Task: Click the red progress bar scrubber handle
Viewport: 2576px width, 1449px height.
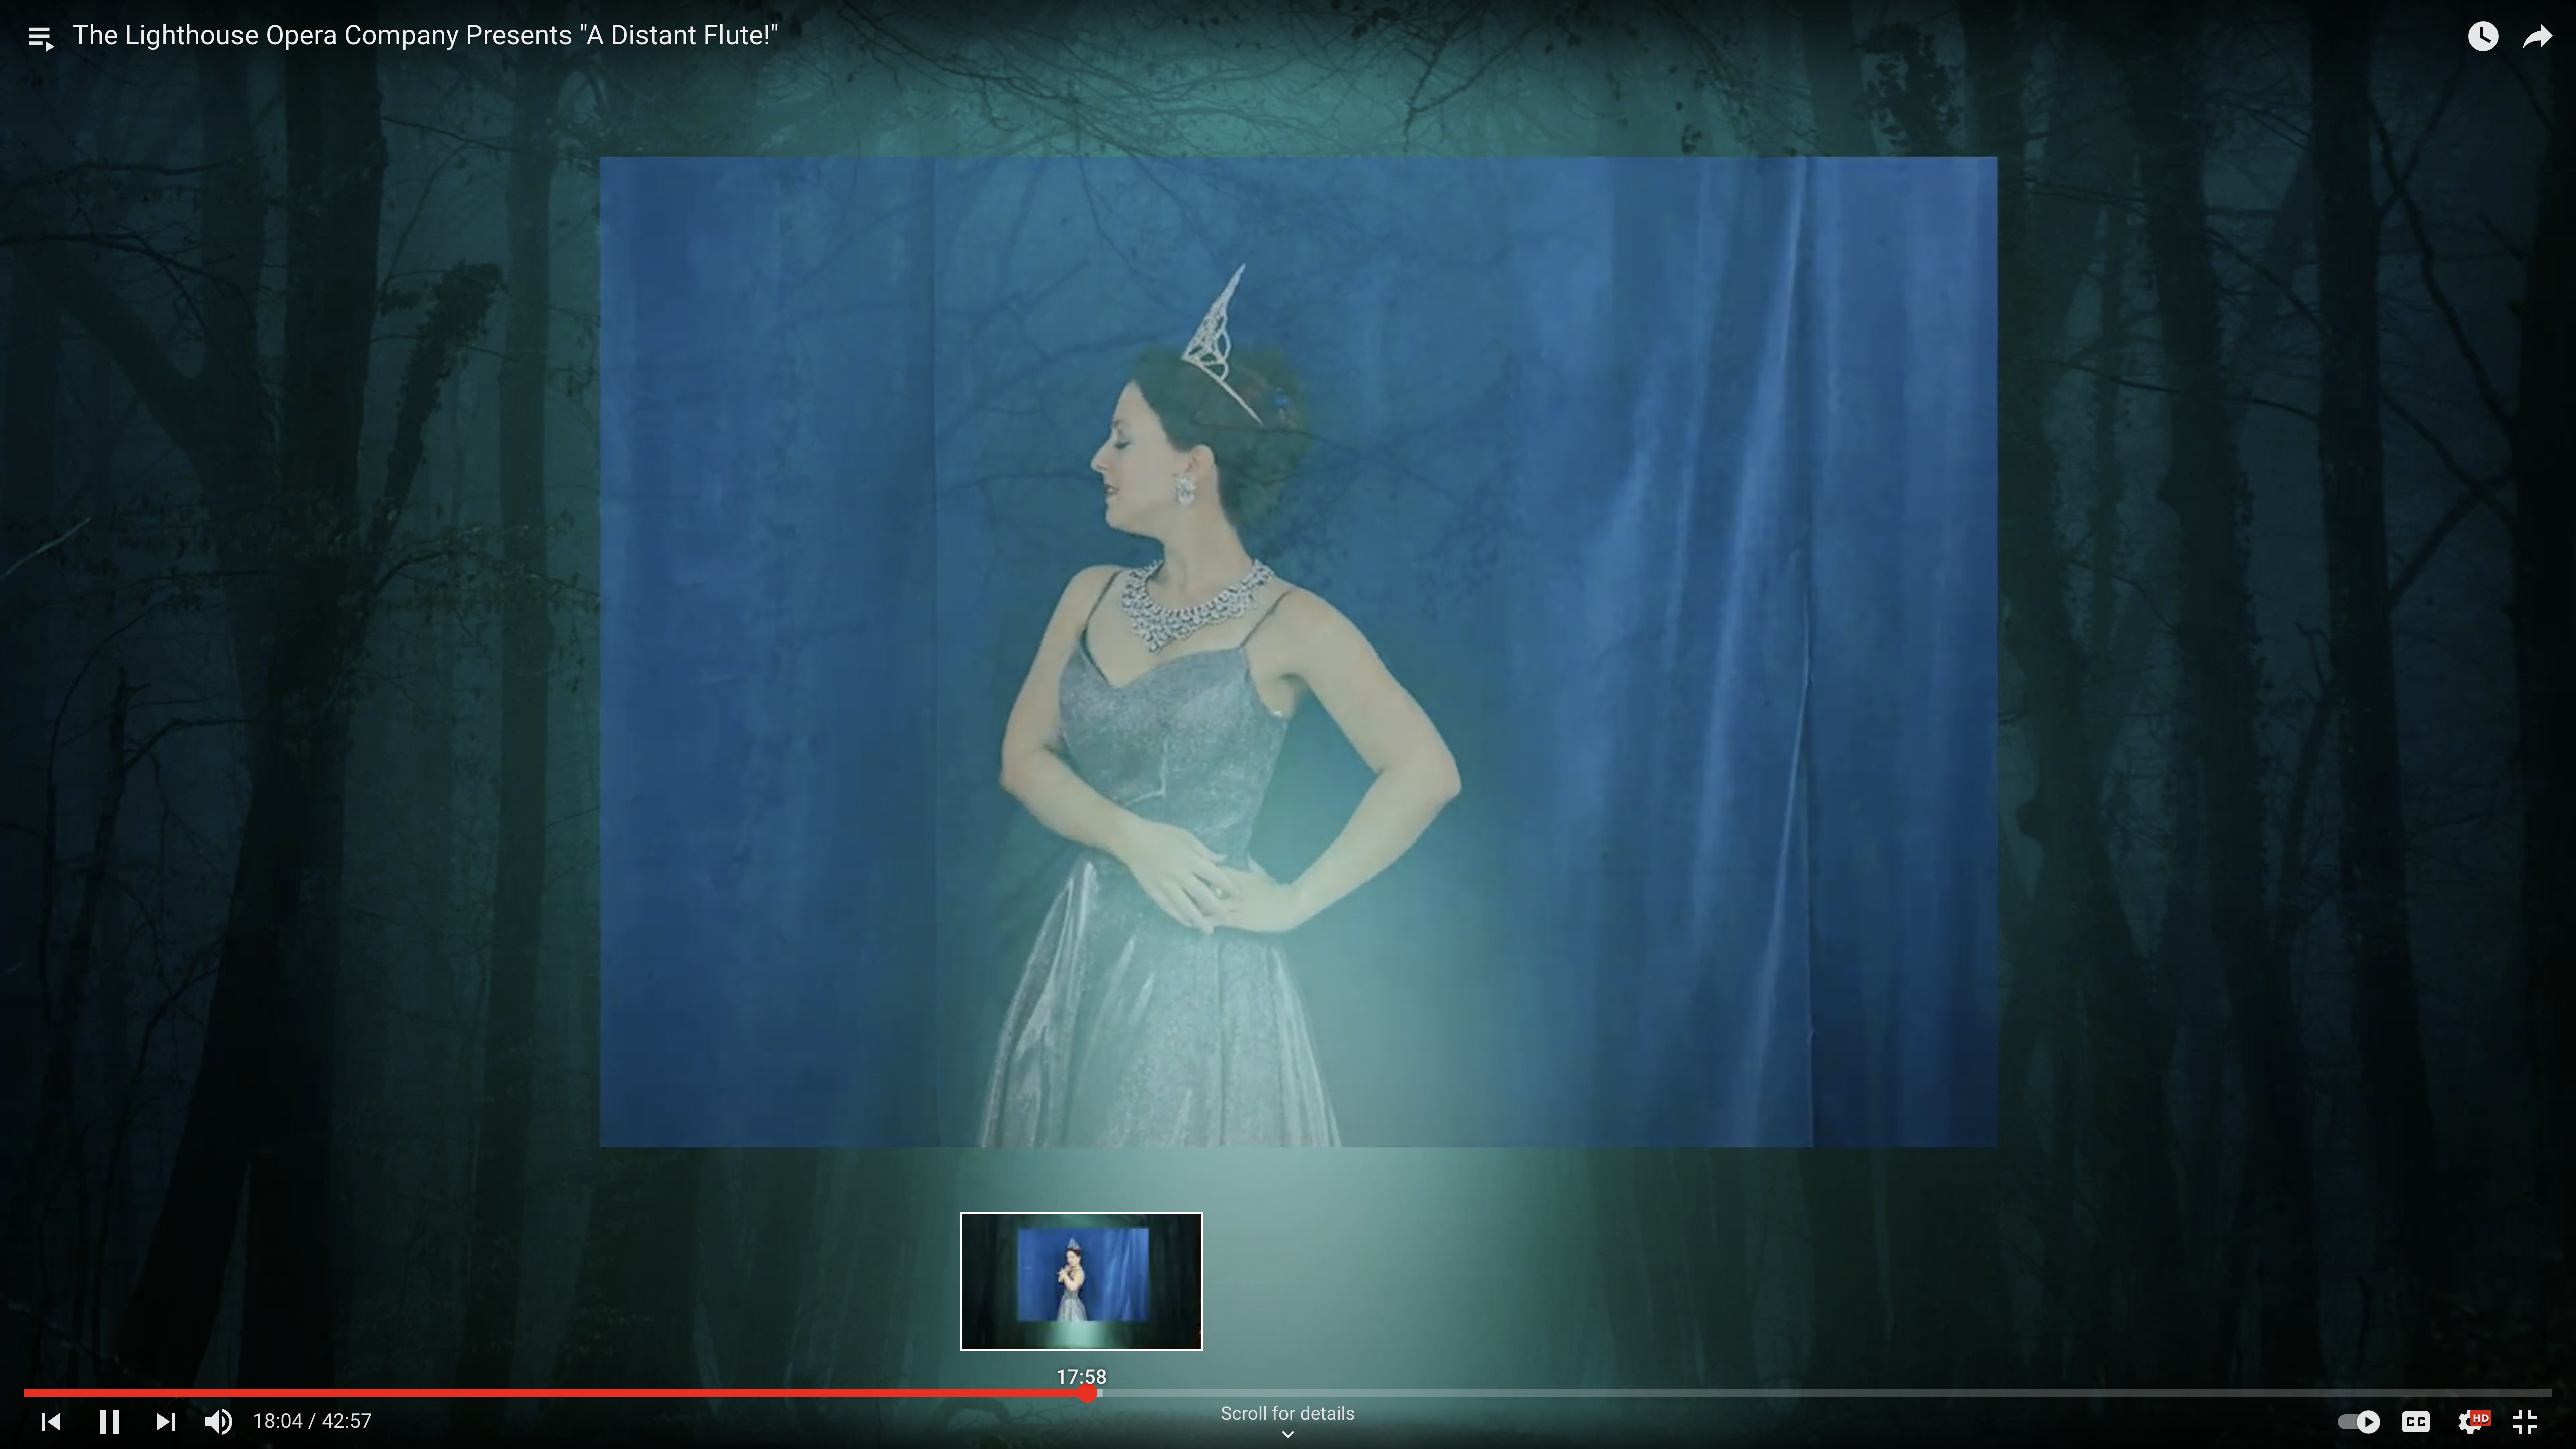Action: (1088, 1392)
